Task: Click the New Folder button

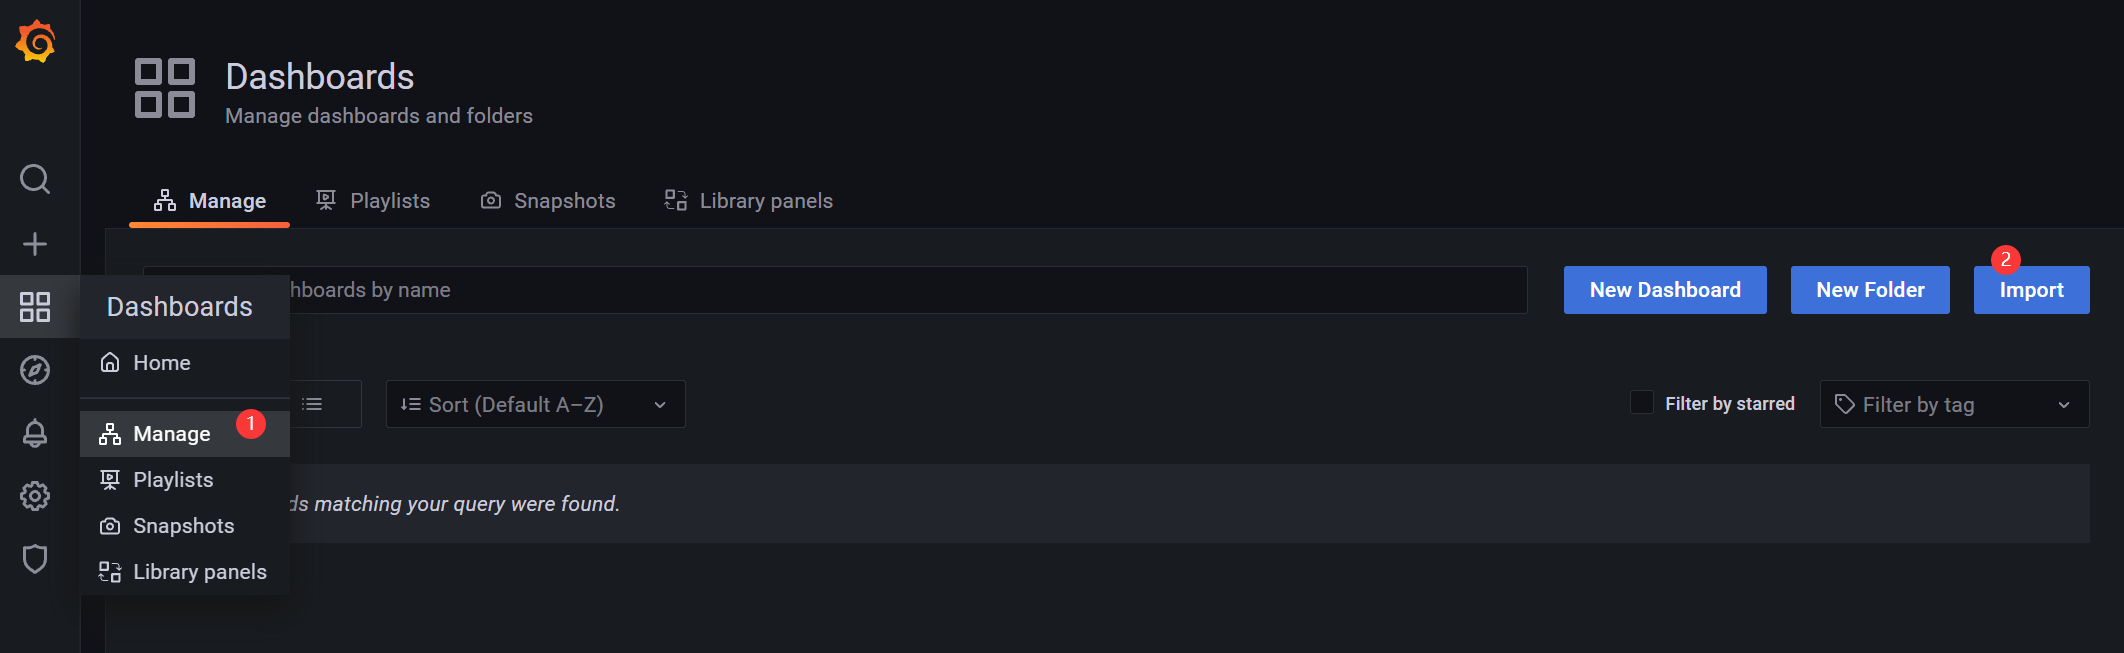Action: [1870, 290]
